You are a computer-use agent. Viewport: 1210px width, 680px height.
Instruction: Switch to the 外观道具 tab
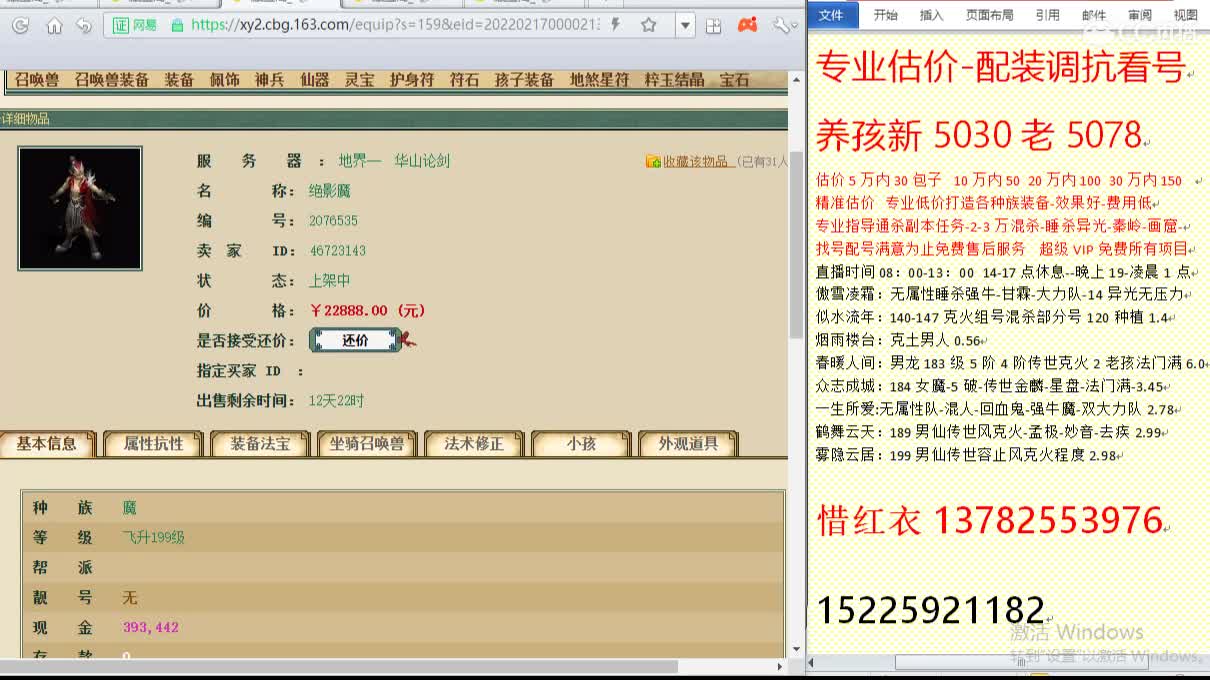[688, 444]
